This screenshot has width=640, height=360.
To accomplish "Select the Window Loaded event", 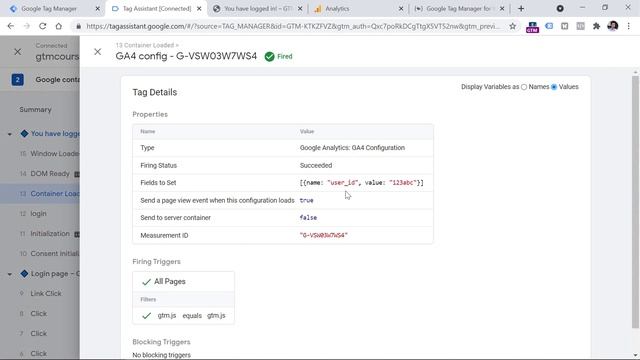I will click(x=55, y=154).
